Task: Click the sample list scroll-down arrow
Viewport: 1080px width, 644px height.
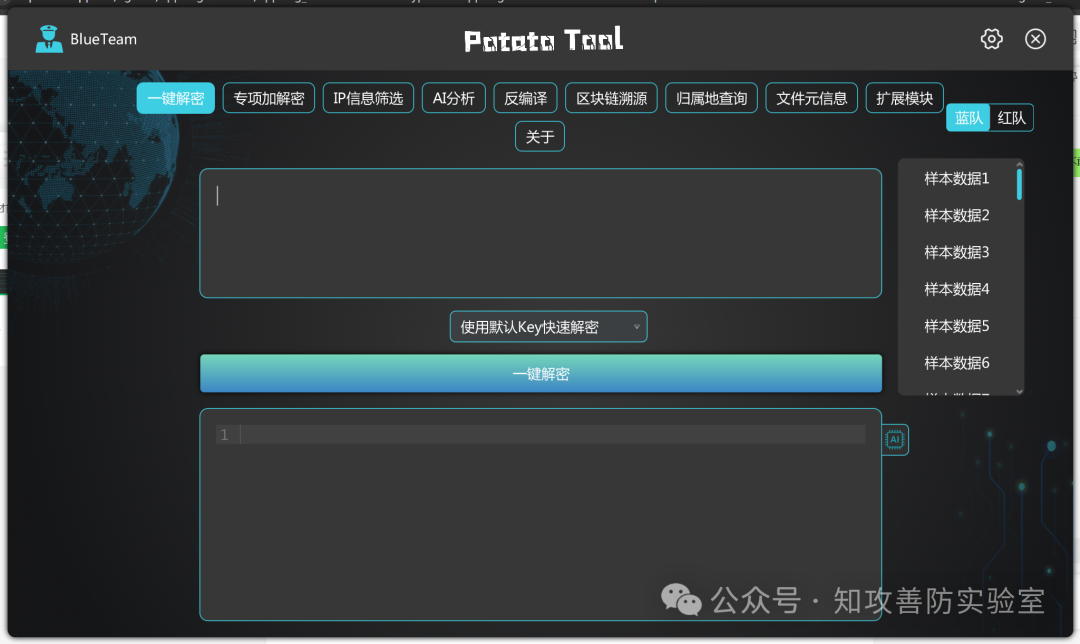Action: click(1019, 391)
